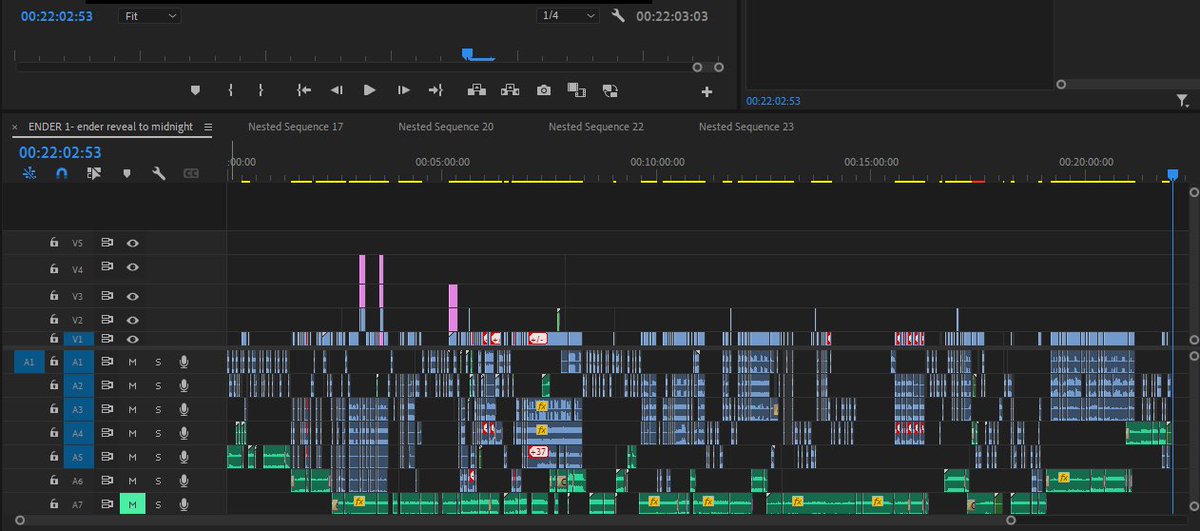Open the Fit zoom level dropdown
This screenshot has height=531, width=1200.
pos(150,16)
